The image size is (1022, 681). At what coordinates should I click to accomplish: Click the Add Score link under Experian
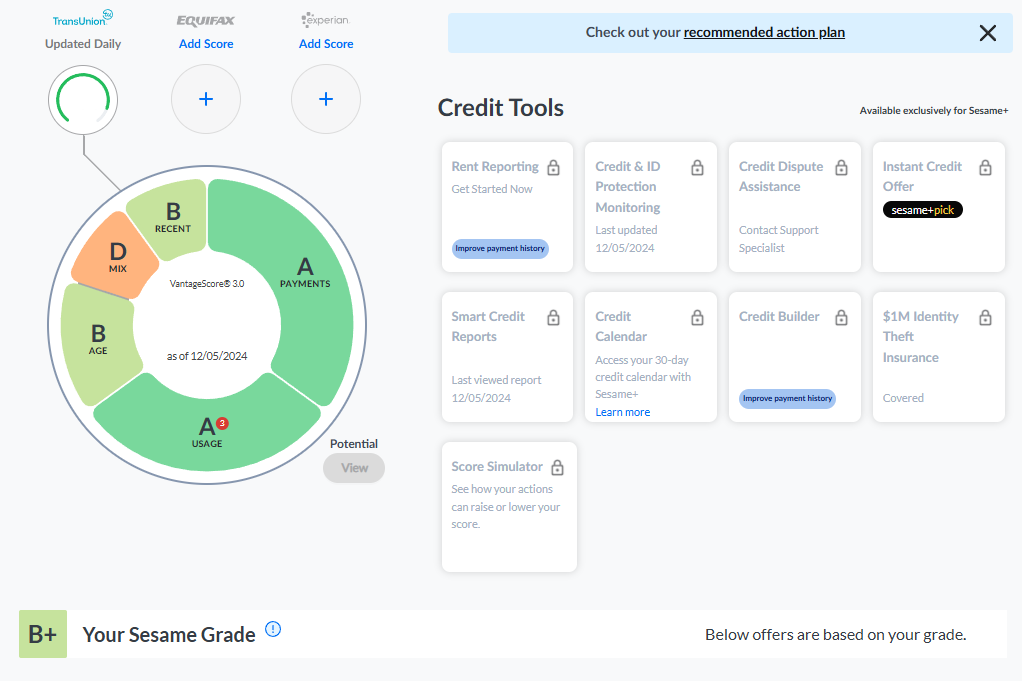[x=326, y=44]
